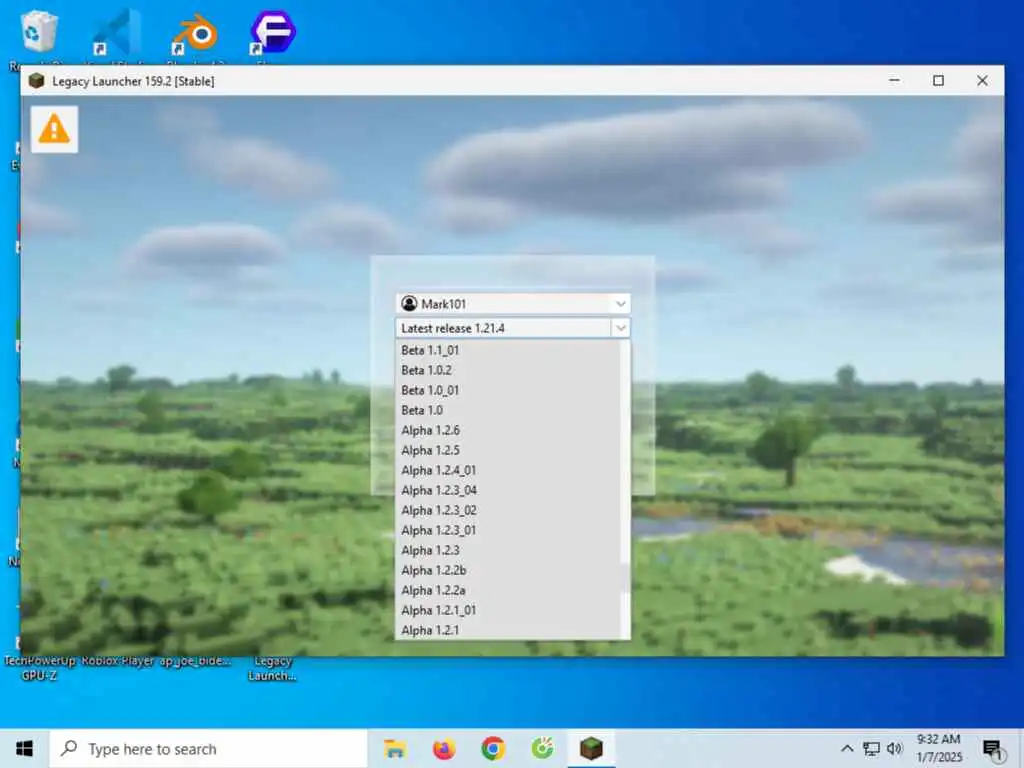Image resolution: width=1024 pixels, height=768 pixels.
Task: Choose Beta 1.0_01 version
Action: (507, 390)
